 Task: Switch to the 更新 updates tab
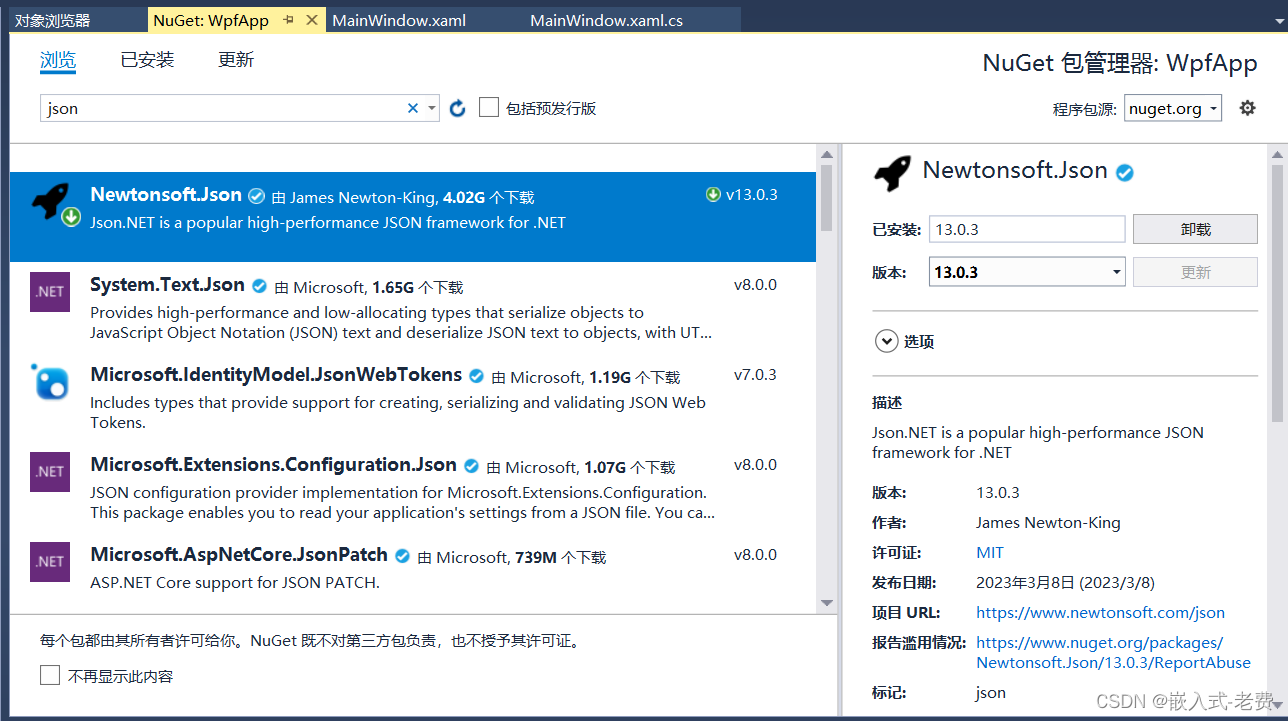point(236,60)
